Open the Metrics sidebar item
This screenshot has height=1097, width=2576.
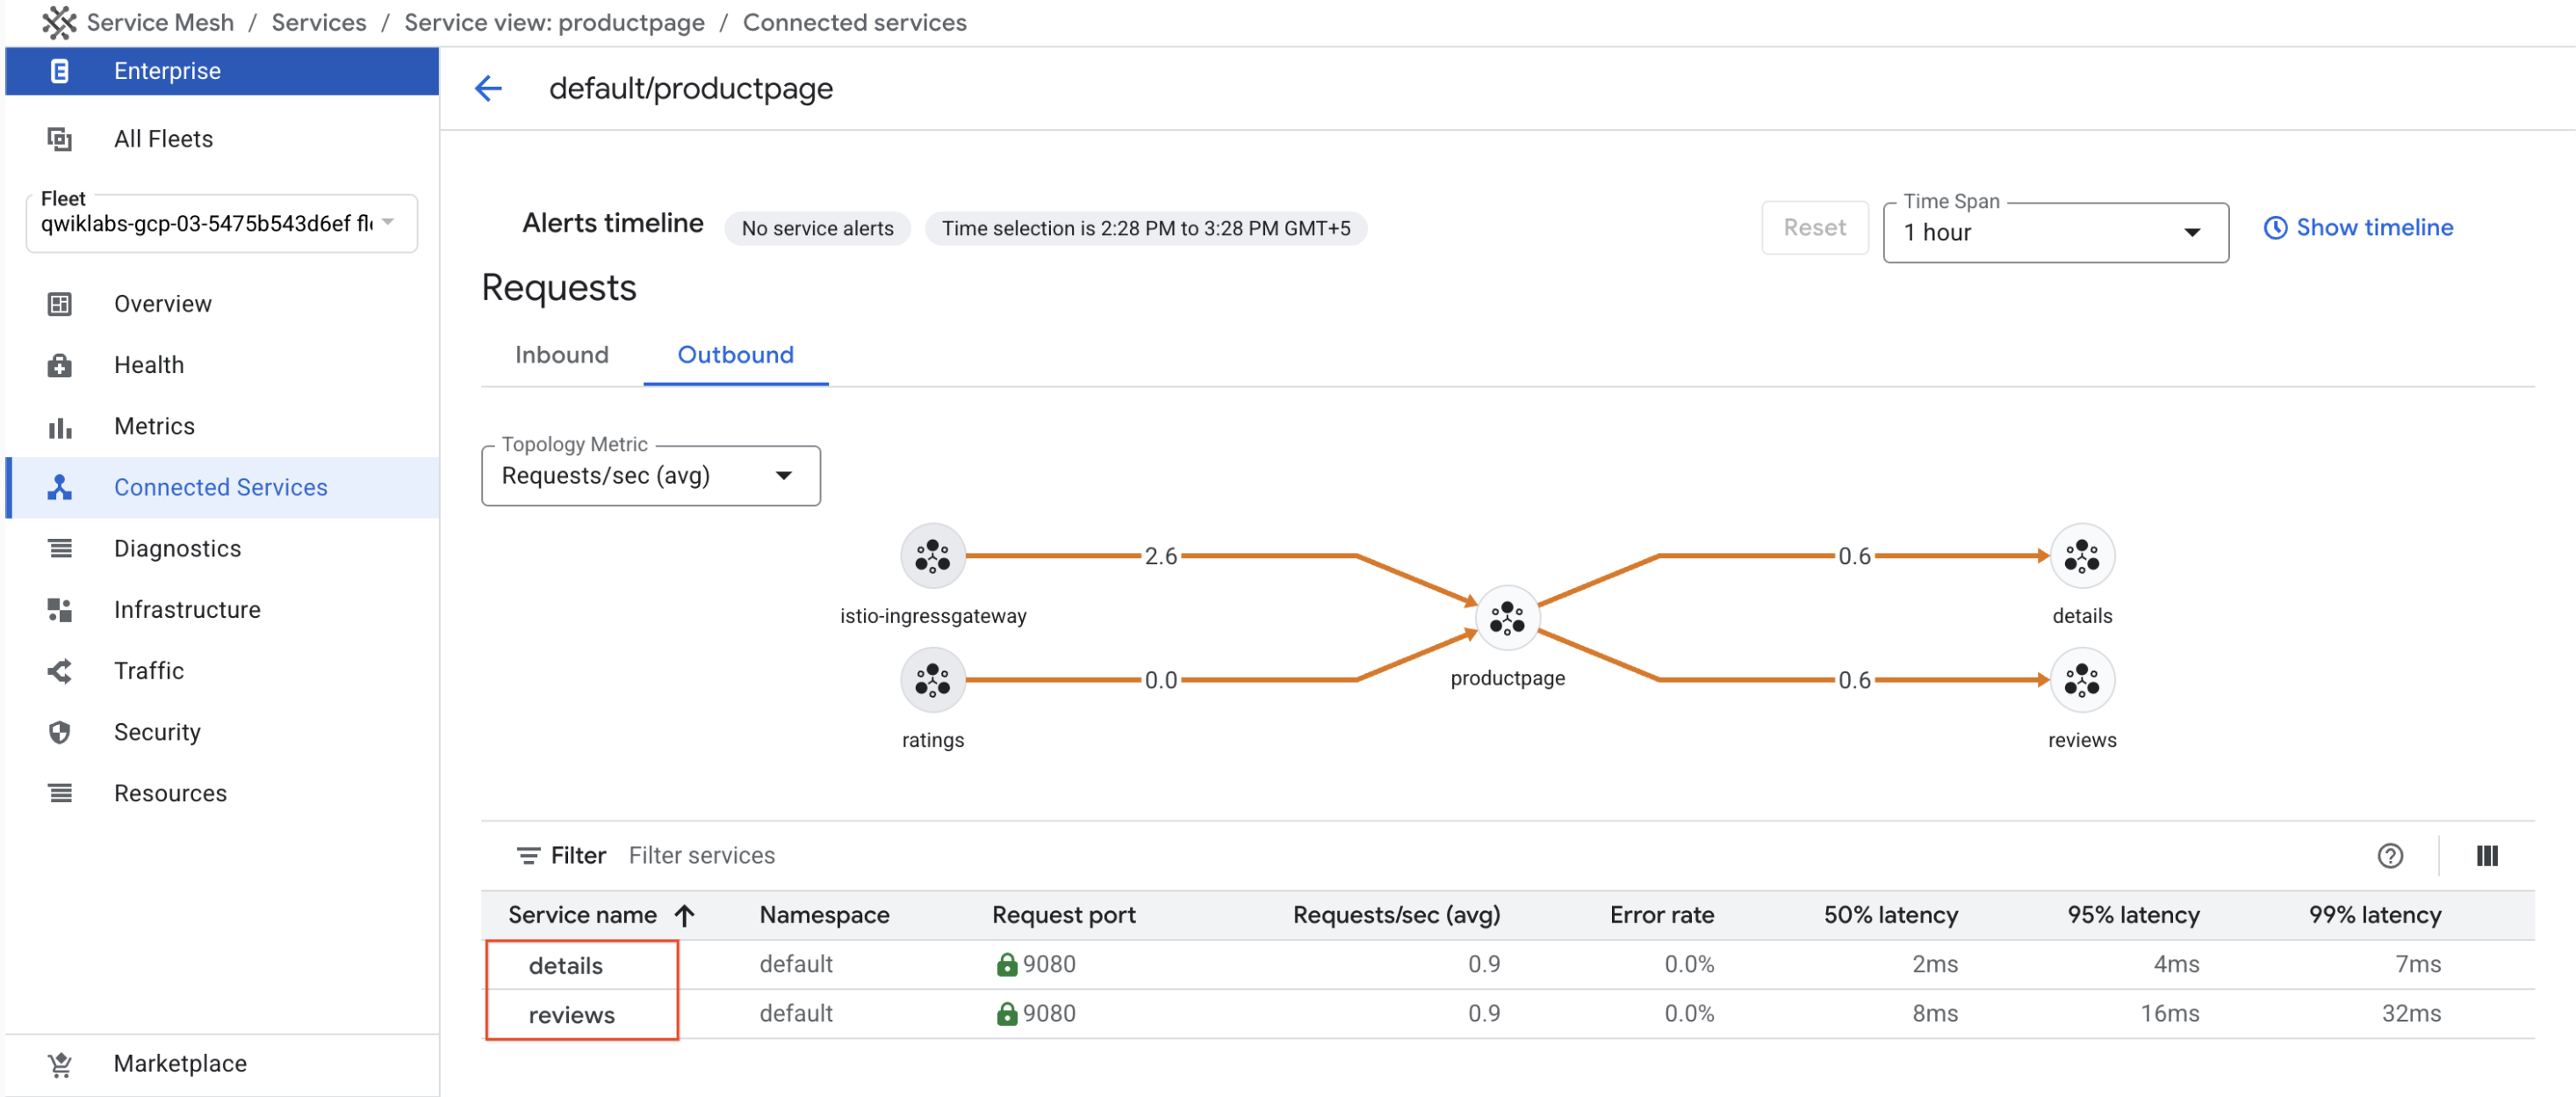(222, 427)
